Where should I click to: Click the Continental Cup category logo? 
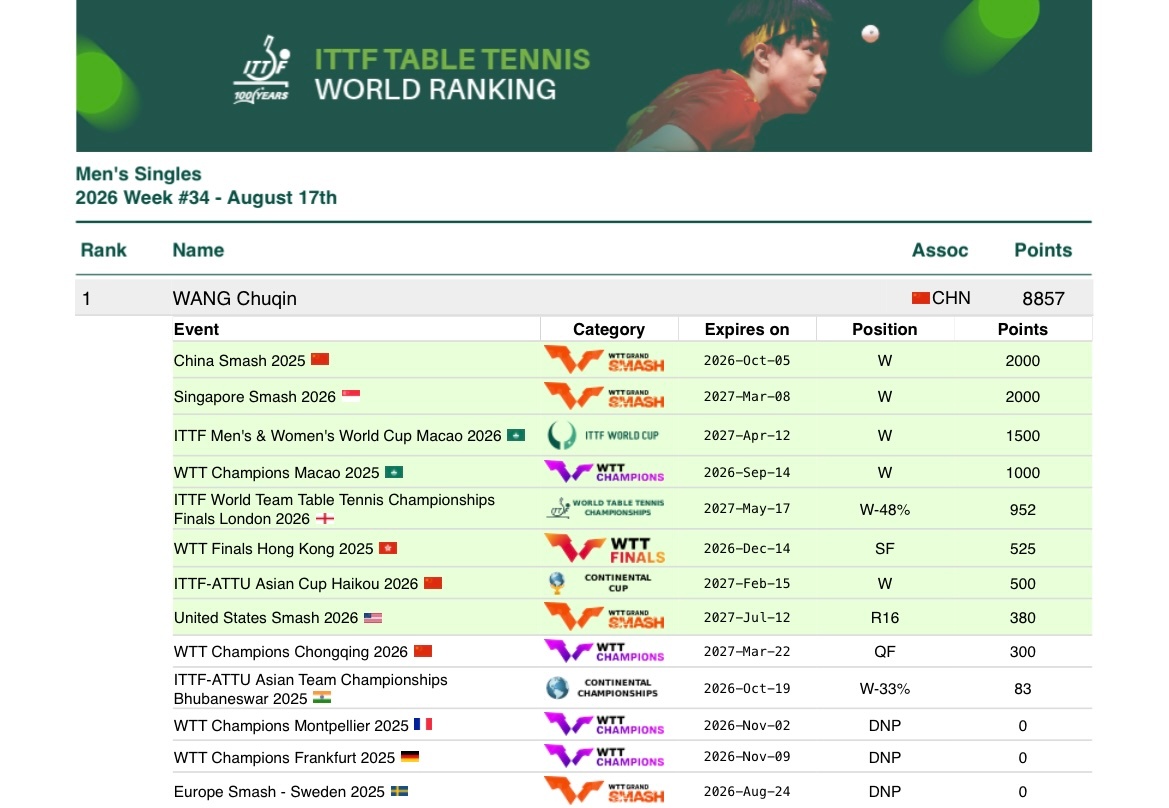(x=601, y=583)
